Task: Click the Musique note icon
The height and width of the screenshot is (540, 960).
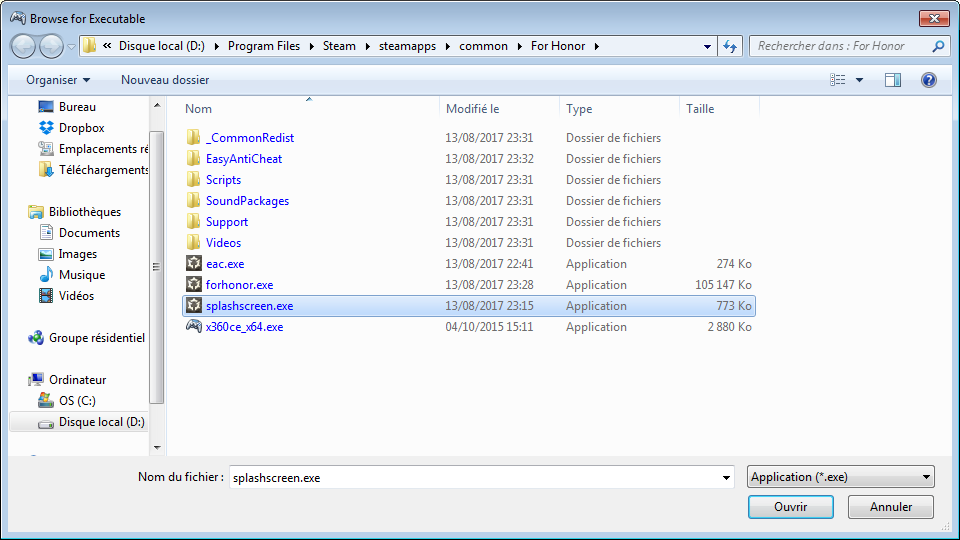Action: [46, 274]
